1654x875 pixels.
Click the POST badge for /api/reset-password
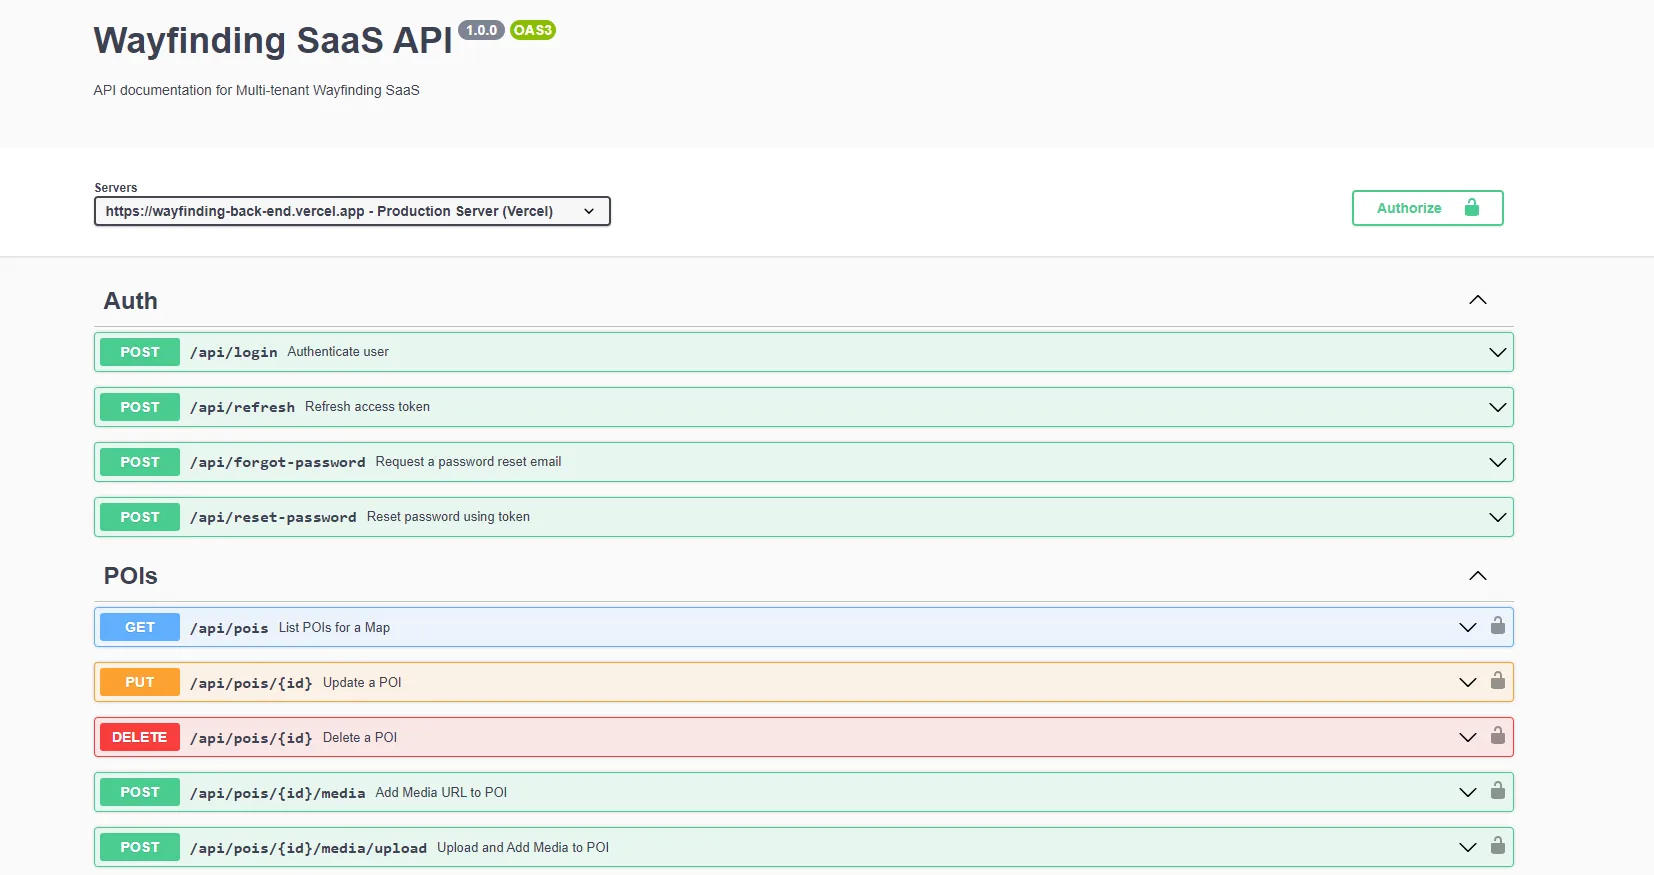point(140,517)
